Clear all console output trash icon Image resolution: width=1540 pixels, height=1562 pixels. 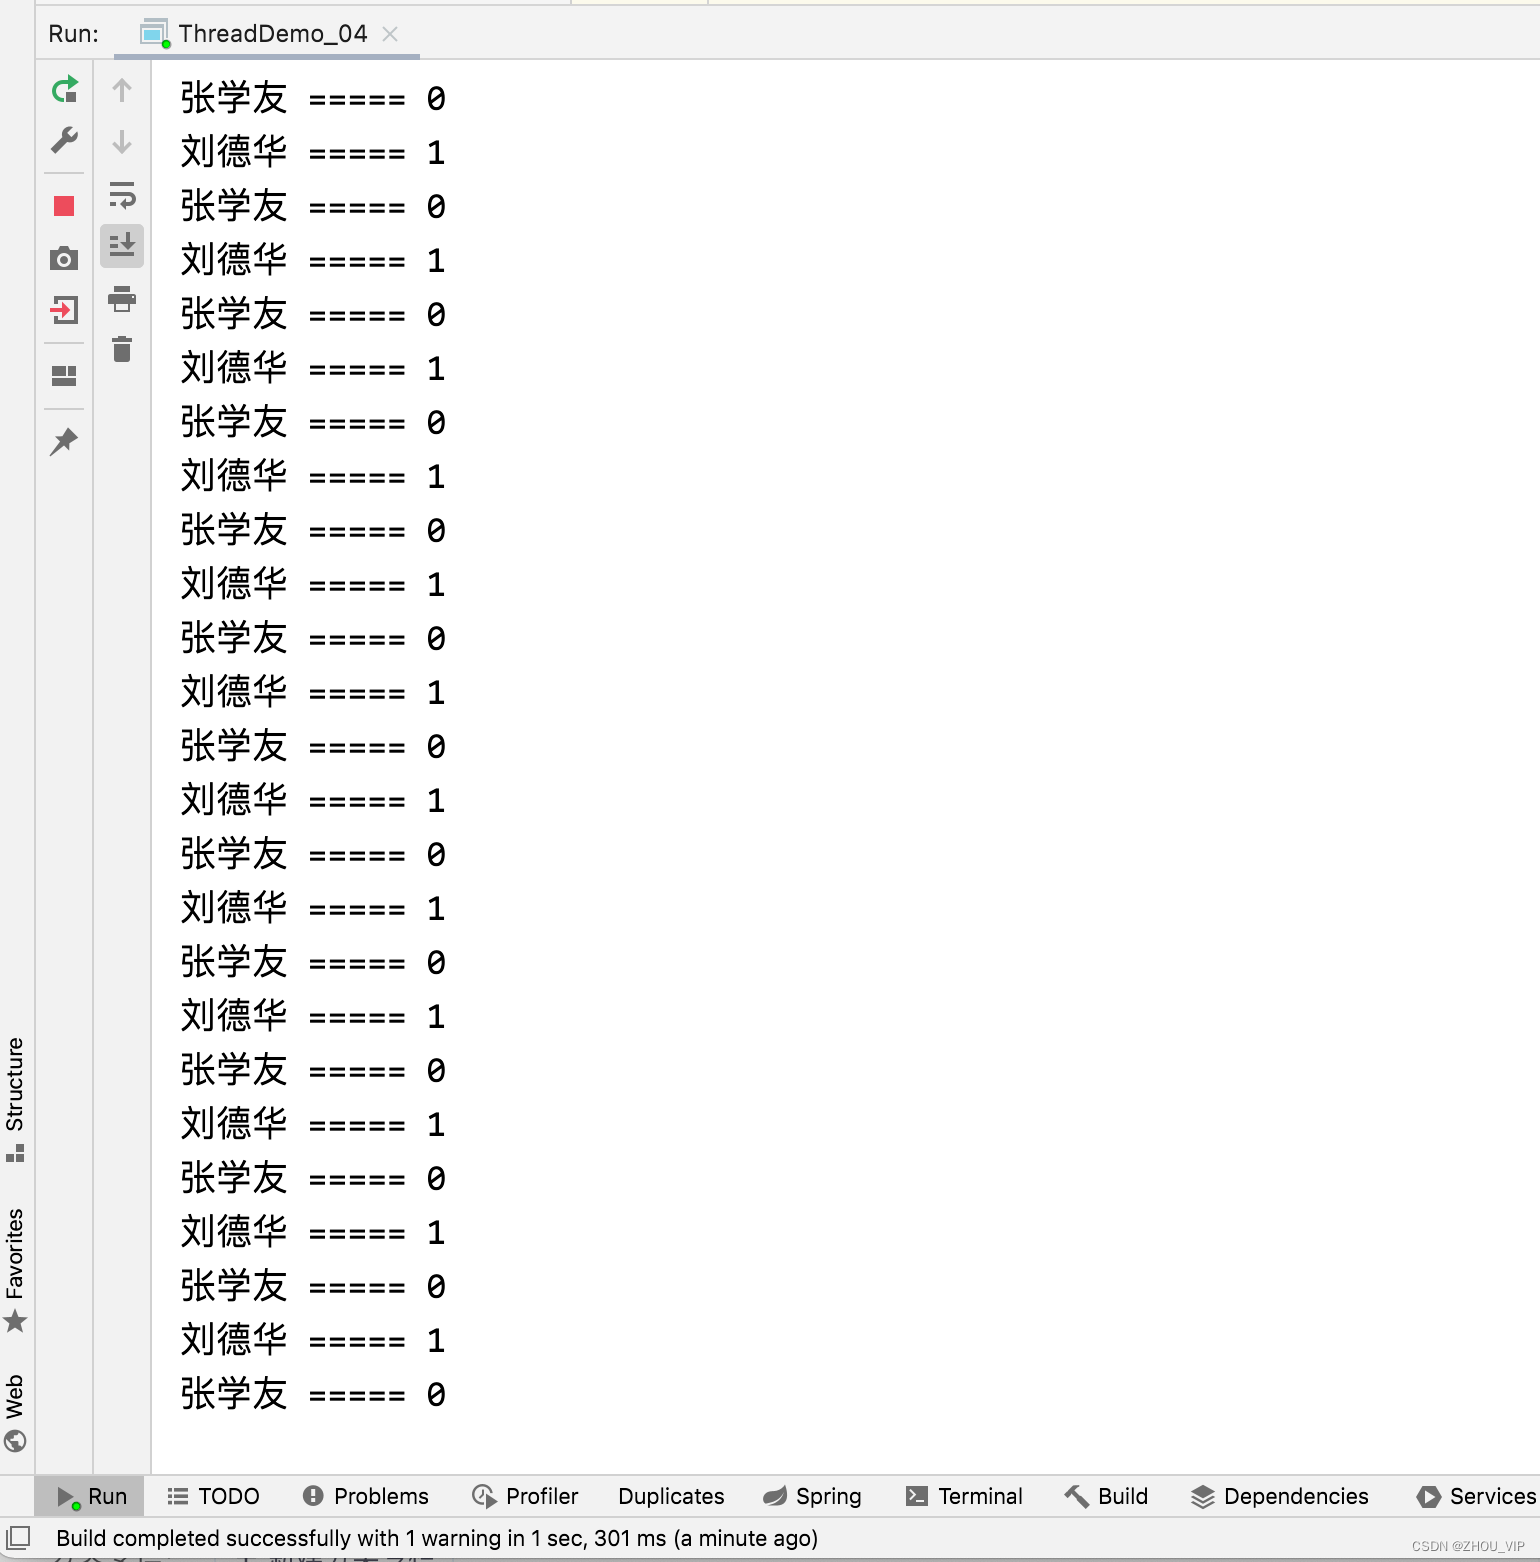pos(122,349)
